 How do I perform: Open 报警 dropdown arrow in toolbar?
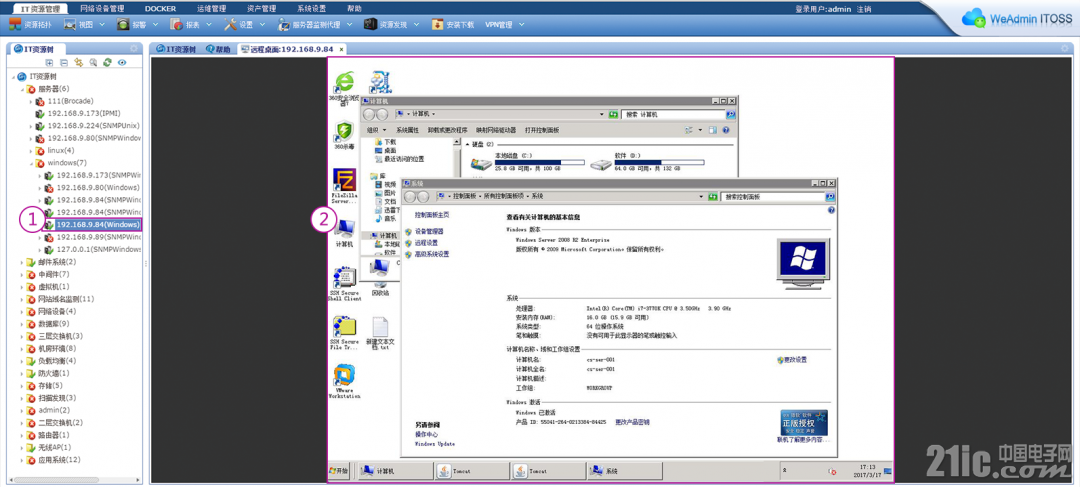155,25
